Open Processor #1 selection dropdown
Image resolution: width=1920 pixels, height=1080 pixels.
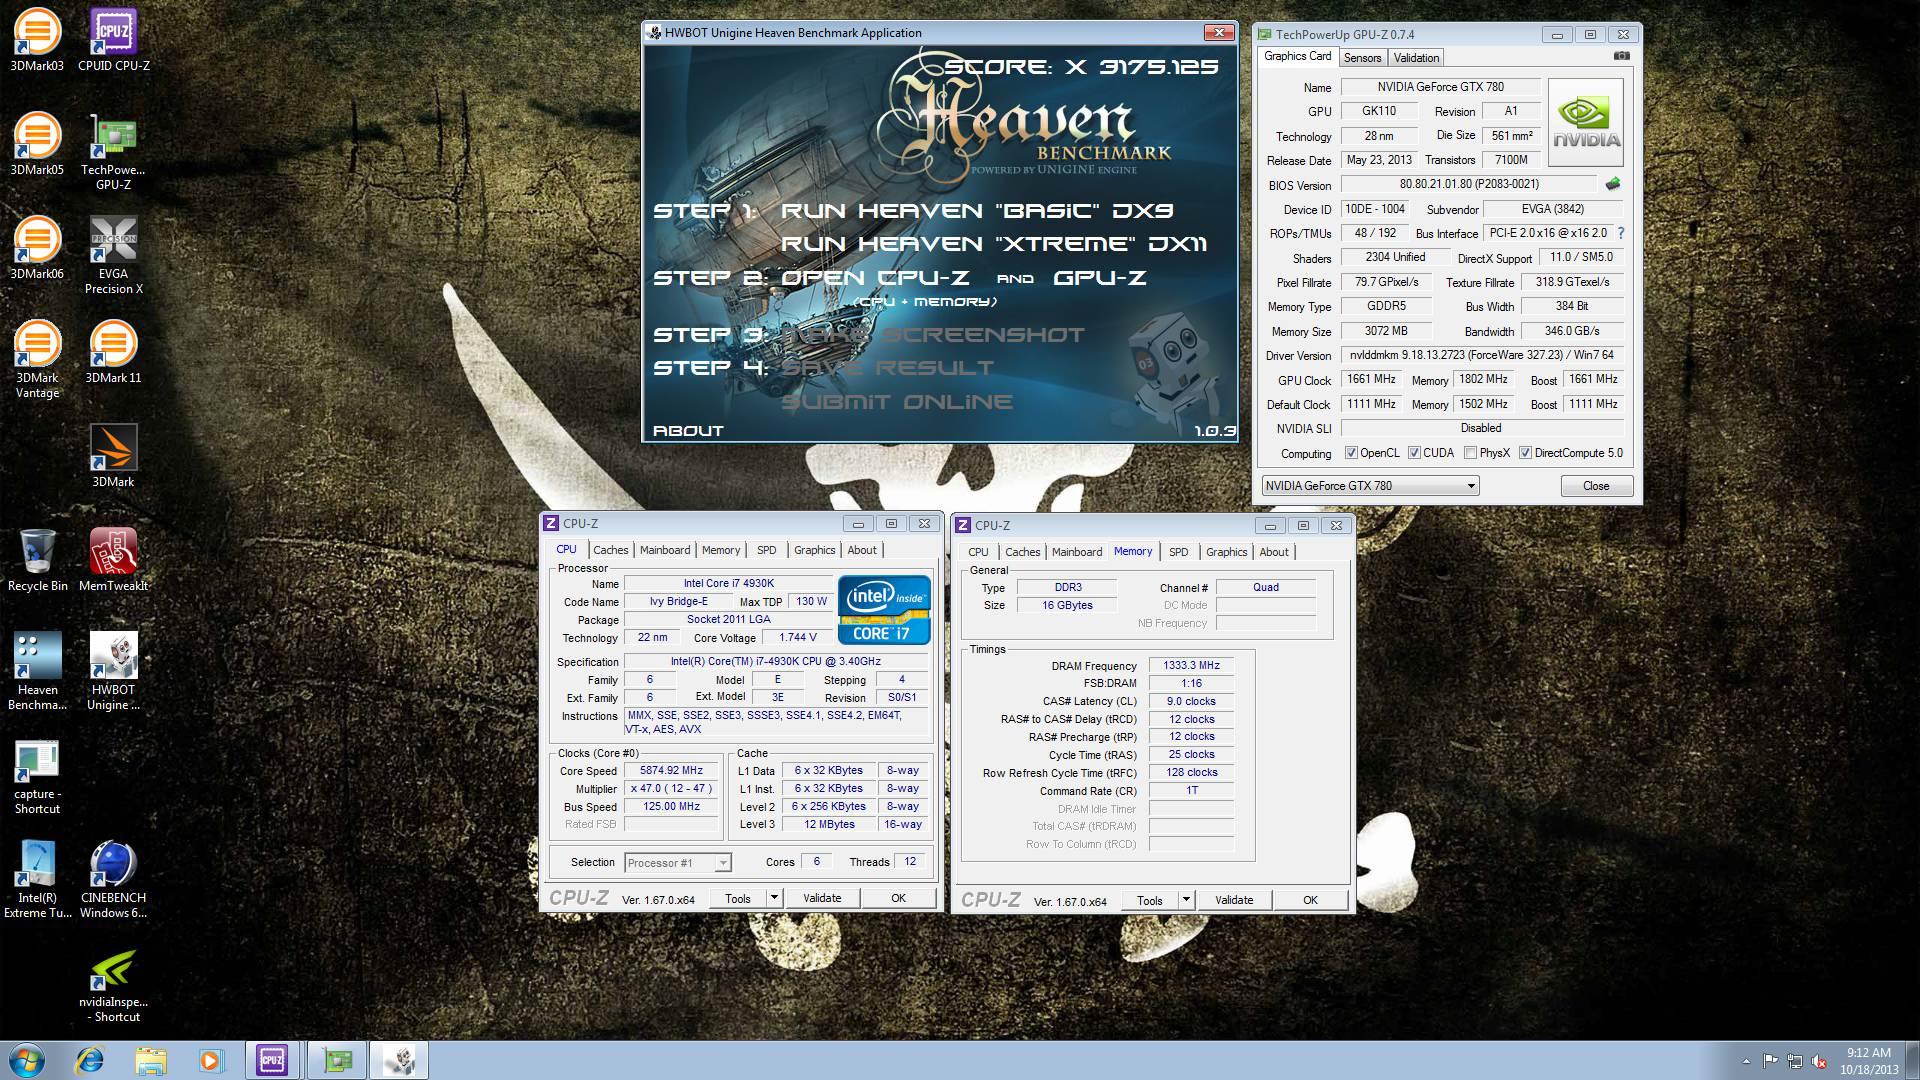pyautogui.click(x=678, y=862)
